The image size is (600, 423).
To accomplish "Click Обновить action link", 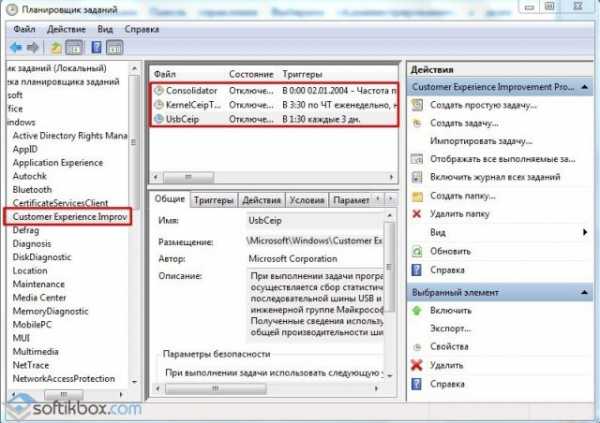I will [450, 252].
